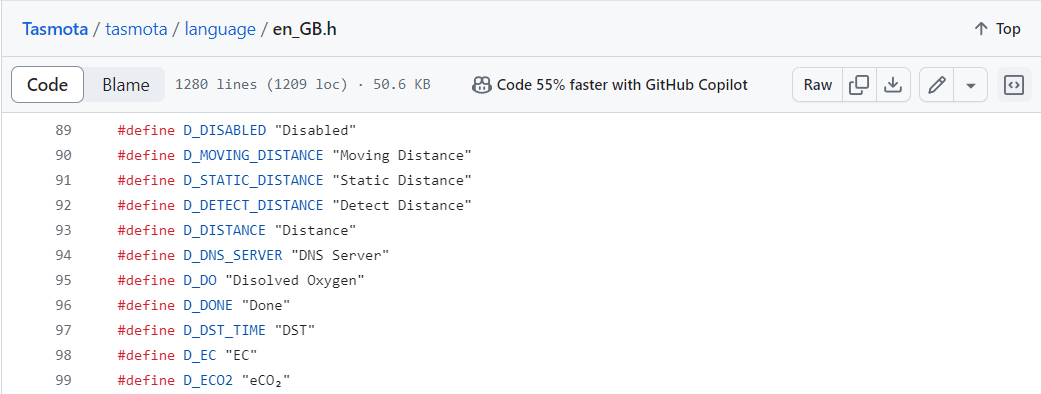1041x394 pixels.
Task: Click the GitHub Copilot icon
Action: (481, 85)
